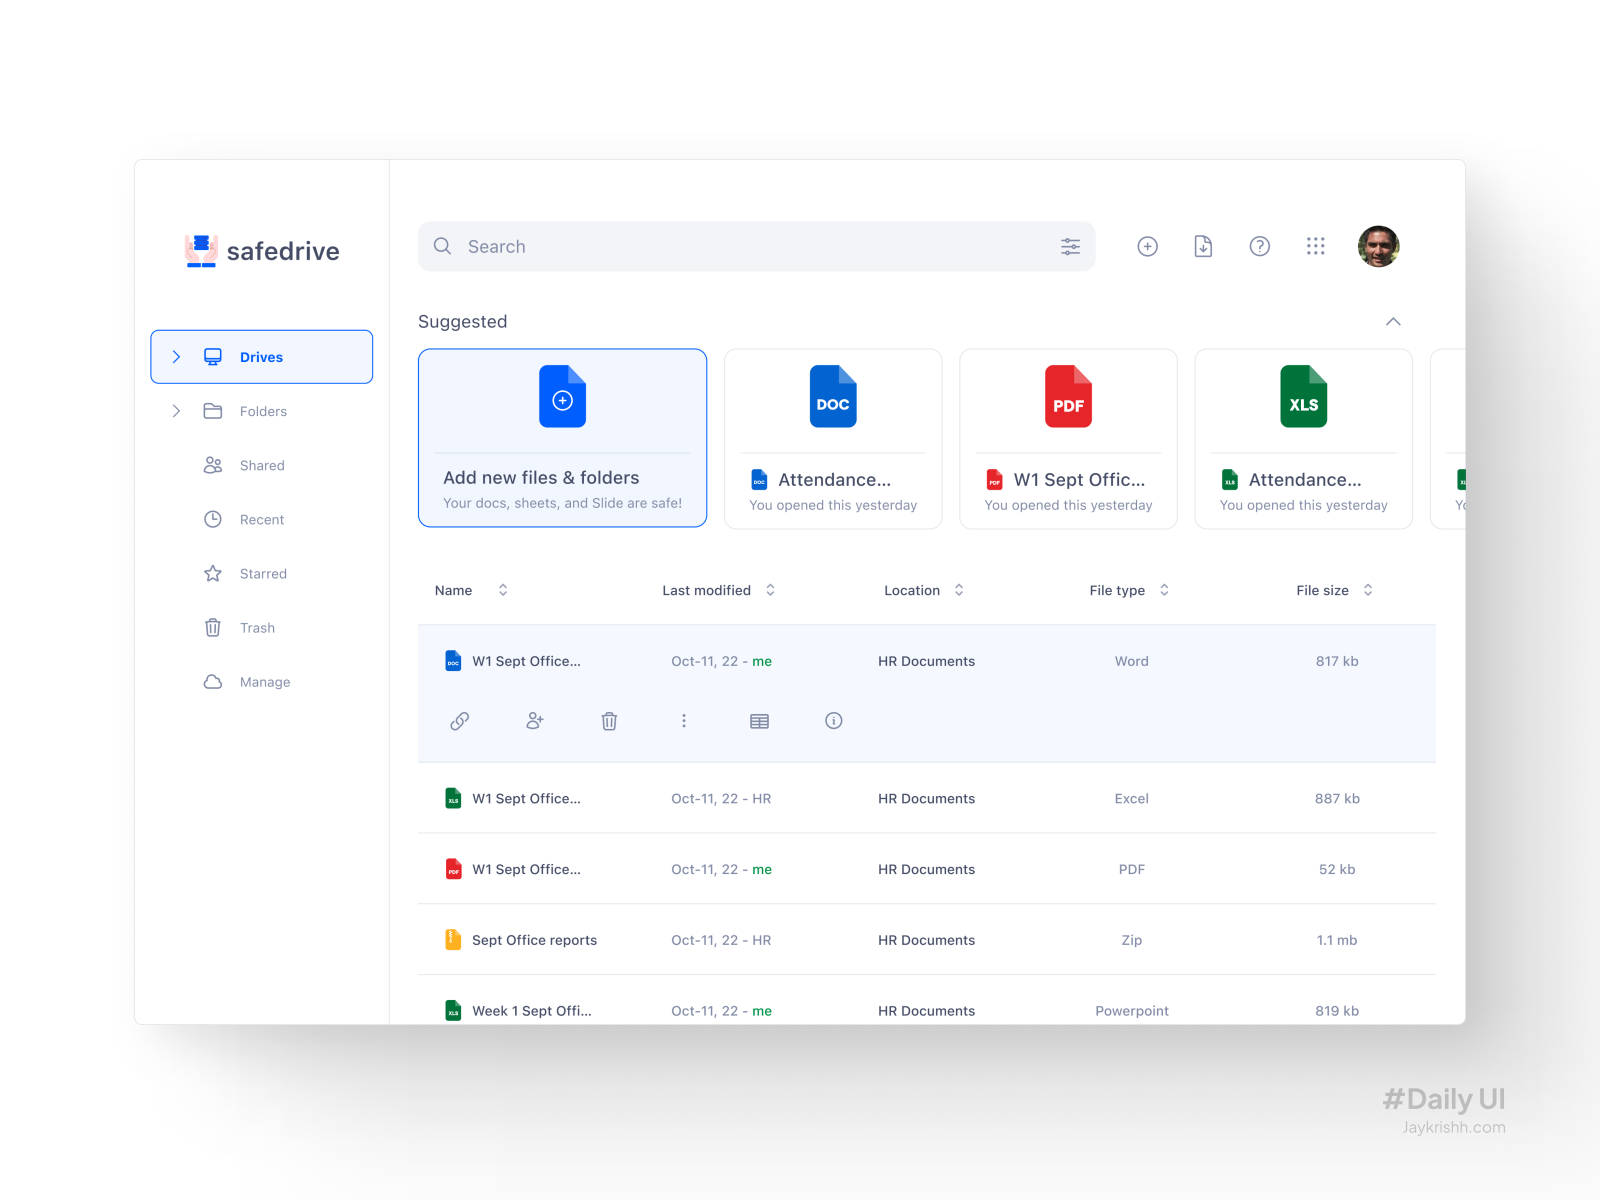Viewport: 1600px width, 1200px height.
Task: Open the file import icon beside the plus
Action: click(1203, 246)
